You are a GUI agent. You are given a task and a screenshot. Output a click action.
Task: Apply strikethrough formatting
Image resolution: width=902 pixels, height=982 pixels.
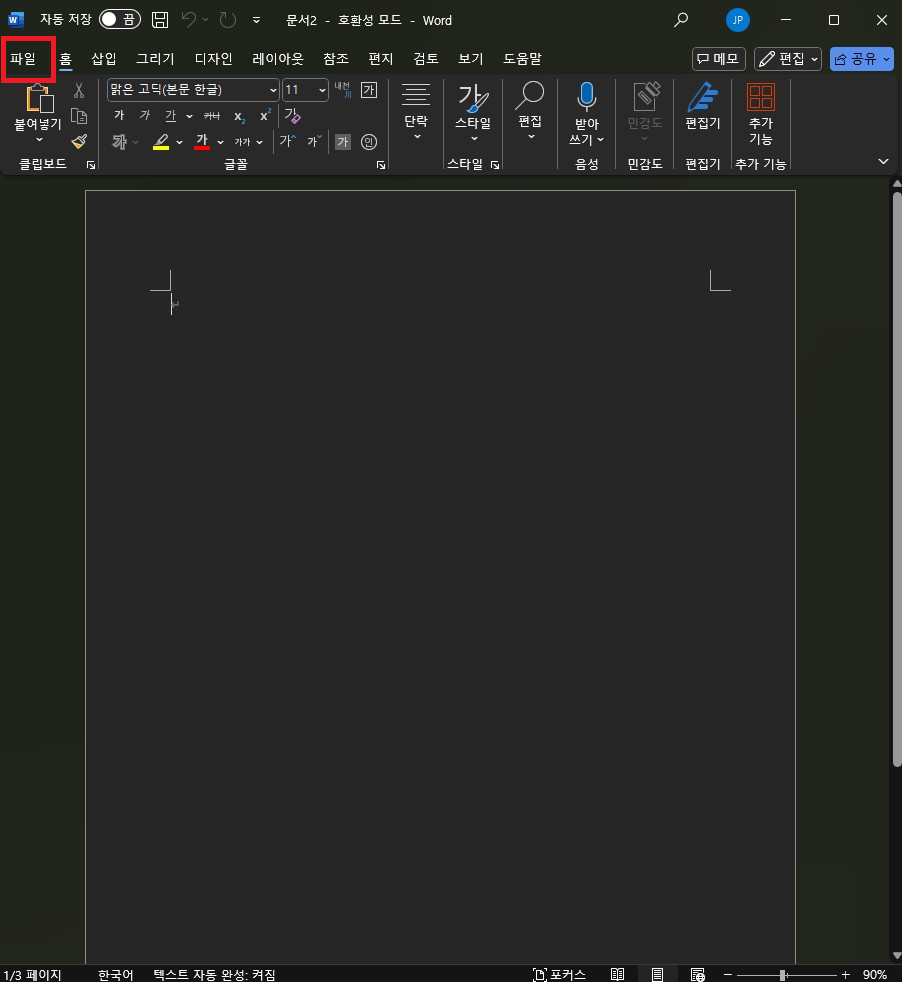pos(212,116)
